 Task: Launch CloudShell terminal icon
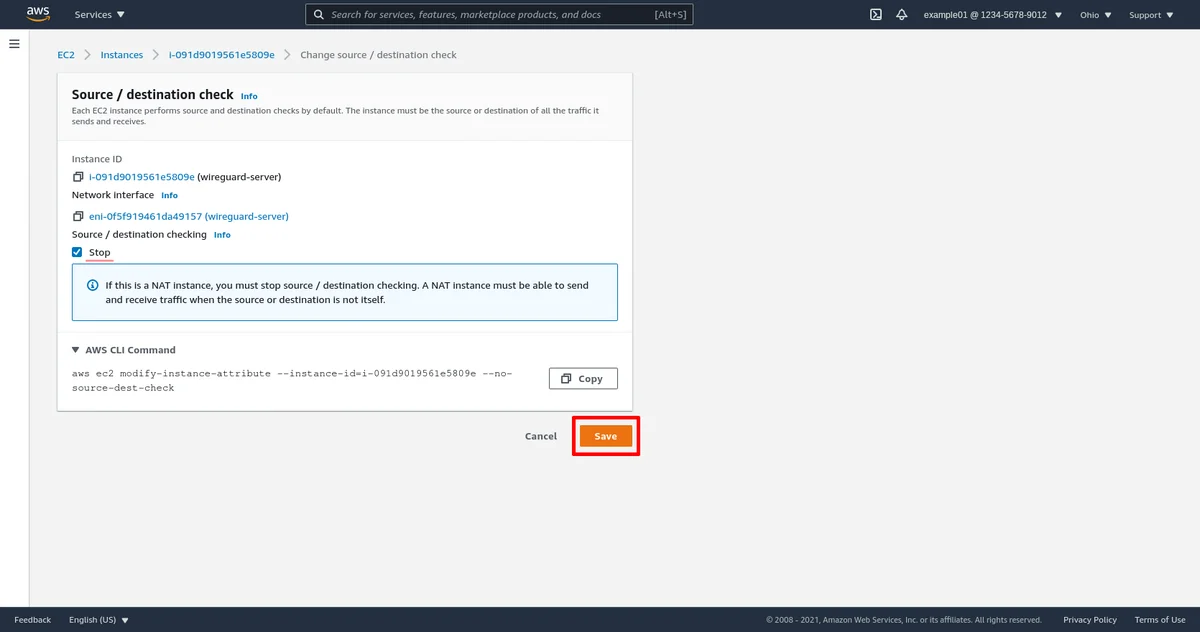[876, 15]
